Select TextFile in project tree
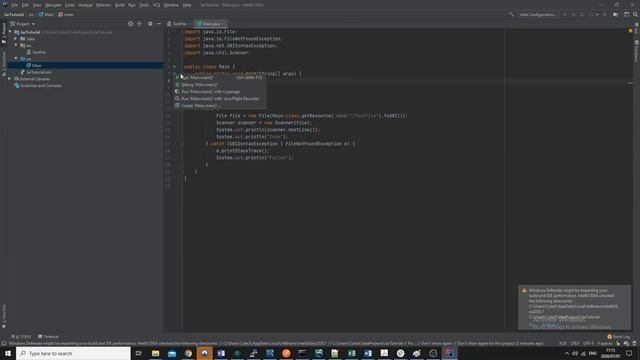Viewport: 640px width, 360px height. (x=36, y=52)
